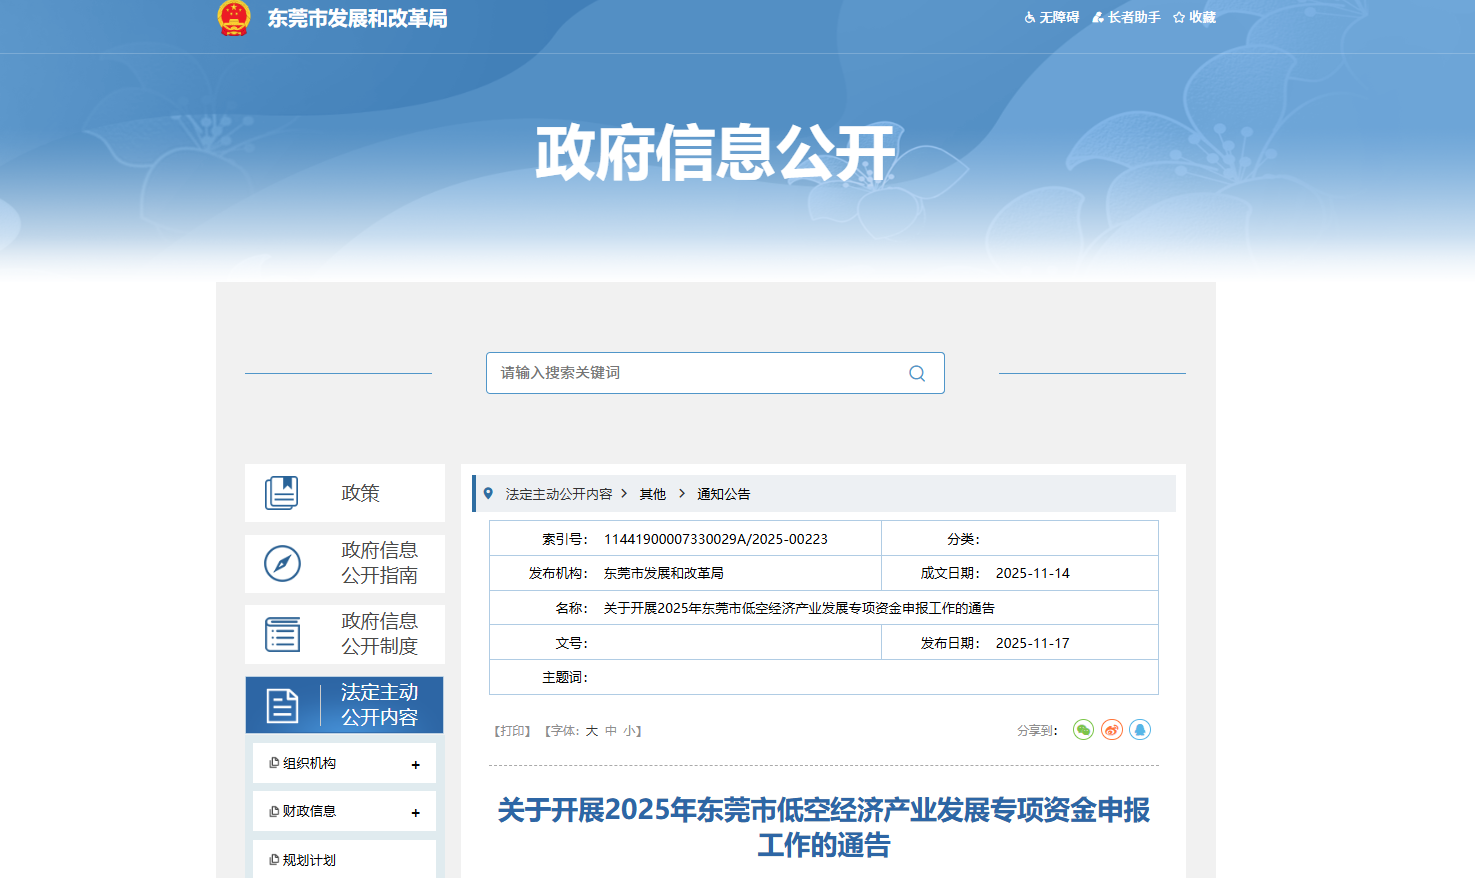Open the index number 11441900007330029A/2025-00223 link

(718, 537)
